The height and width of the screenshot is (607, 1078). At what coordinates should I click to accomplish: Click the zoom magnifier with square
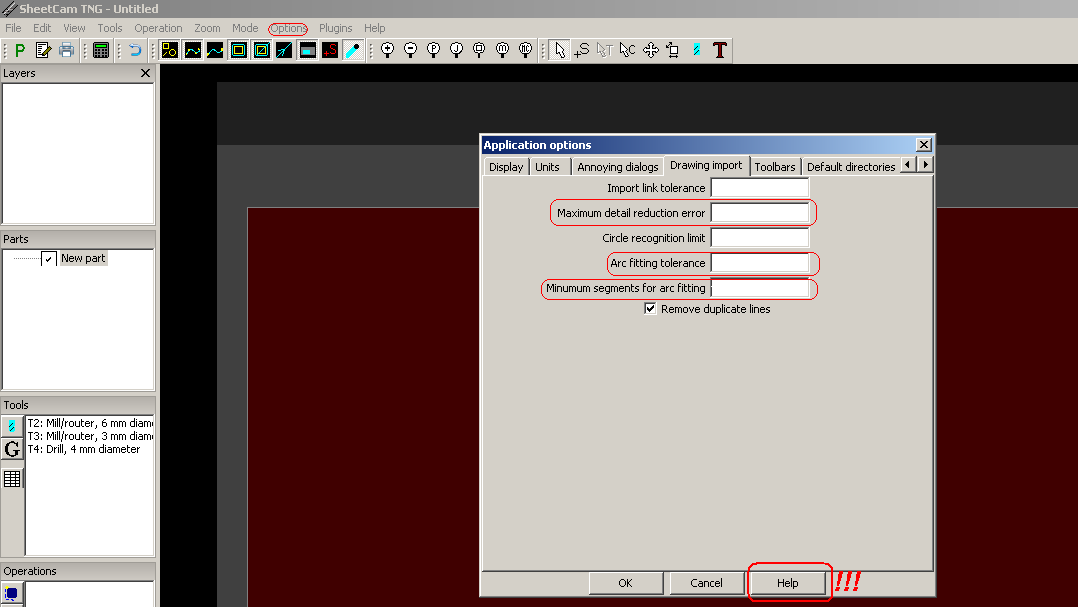[x=479, y=50]
